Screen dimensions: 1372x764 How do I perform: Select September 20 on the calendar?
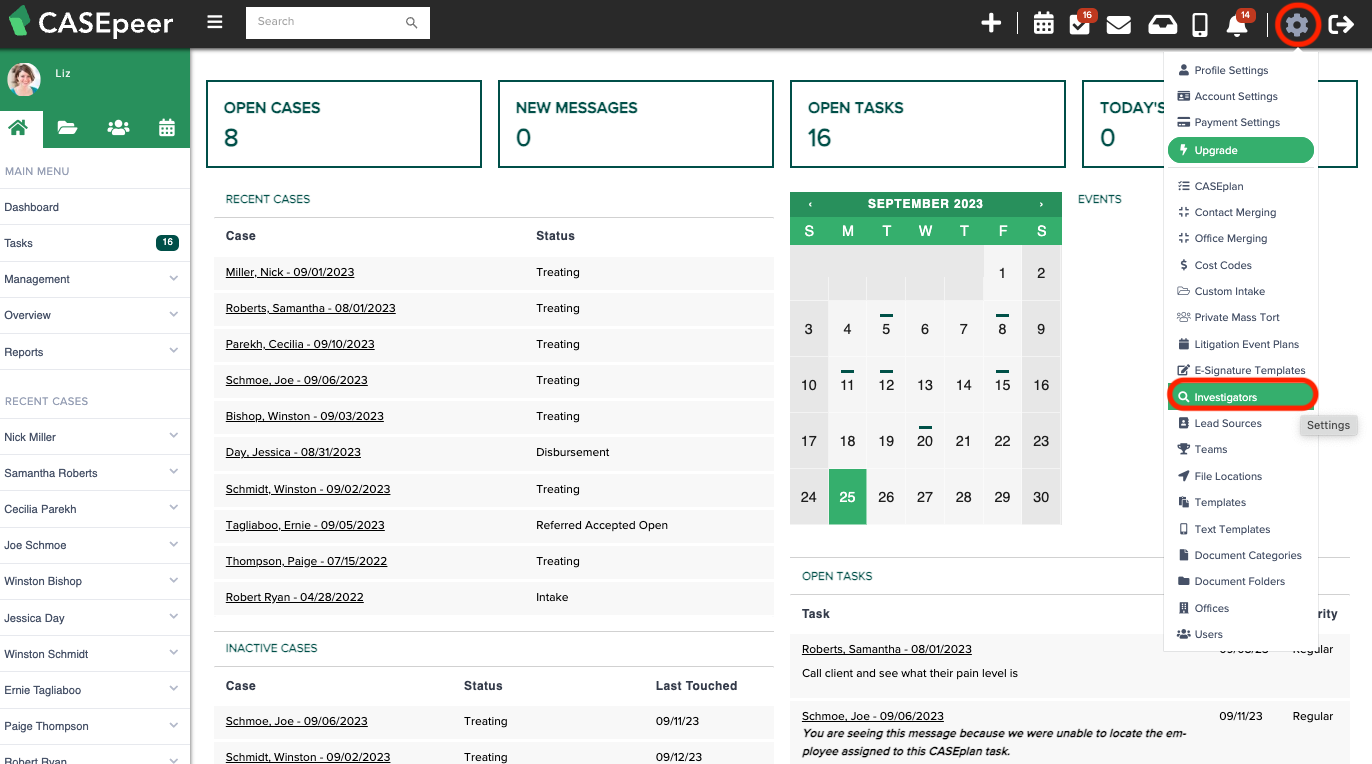pos(925,440)
